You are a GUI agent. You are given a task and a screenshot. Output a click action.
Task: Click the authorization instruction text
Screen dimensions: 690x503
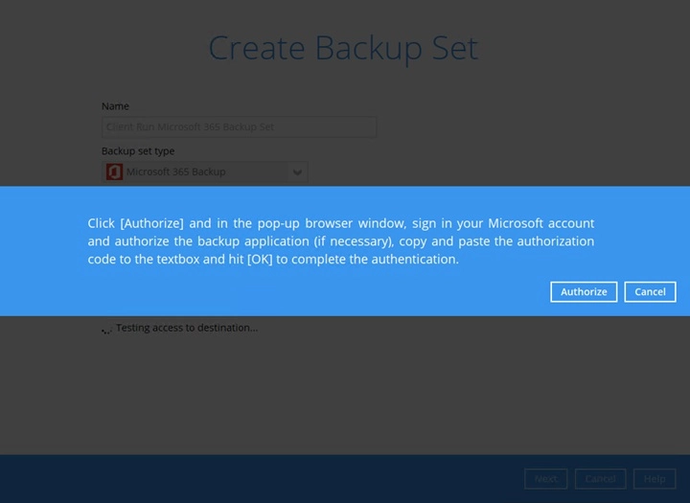pyautogui.click(x=341, y=241)
